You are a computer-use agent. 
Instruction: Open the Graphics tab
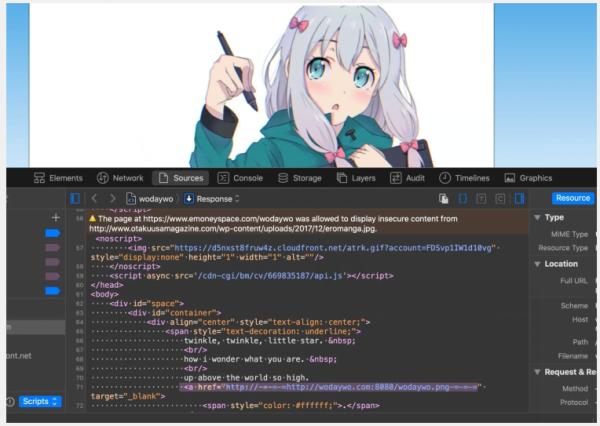point(528,178)
